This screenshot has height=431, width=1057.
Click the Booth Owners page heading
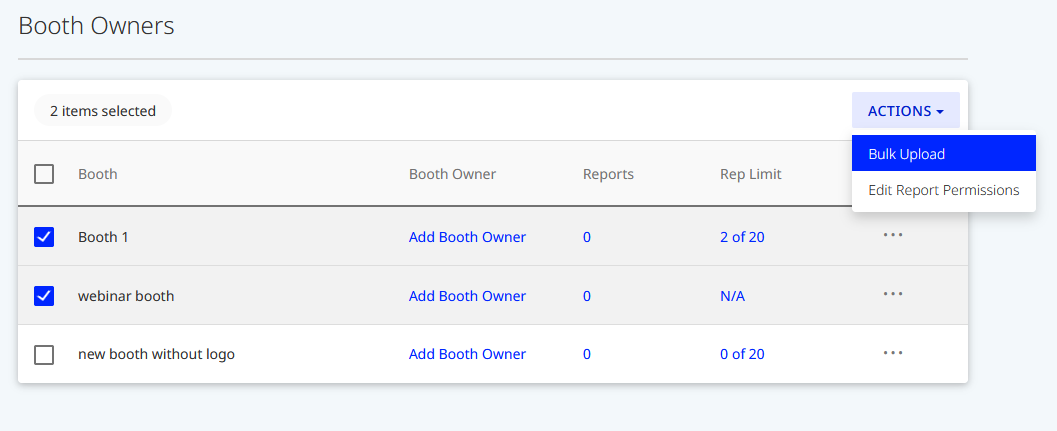tap(96, 26)
